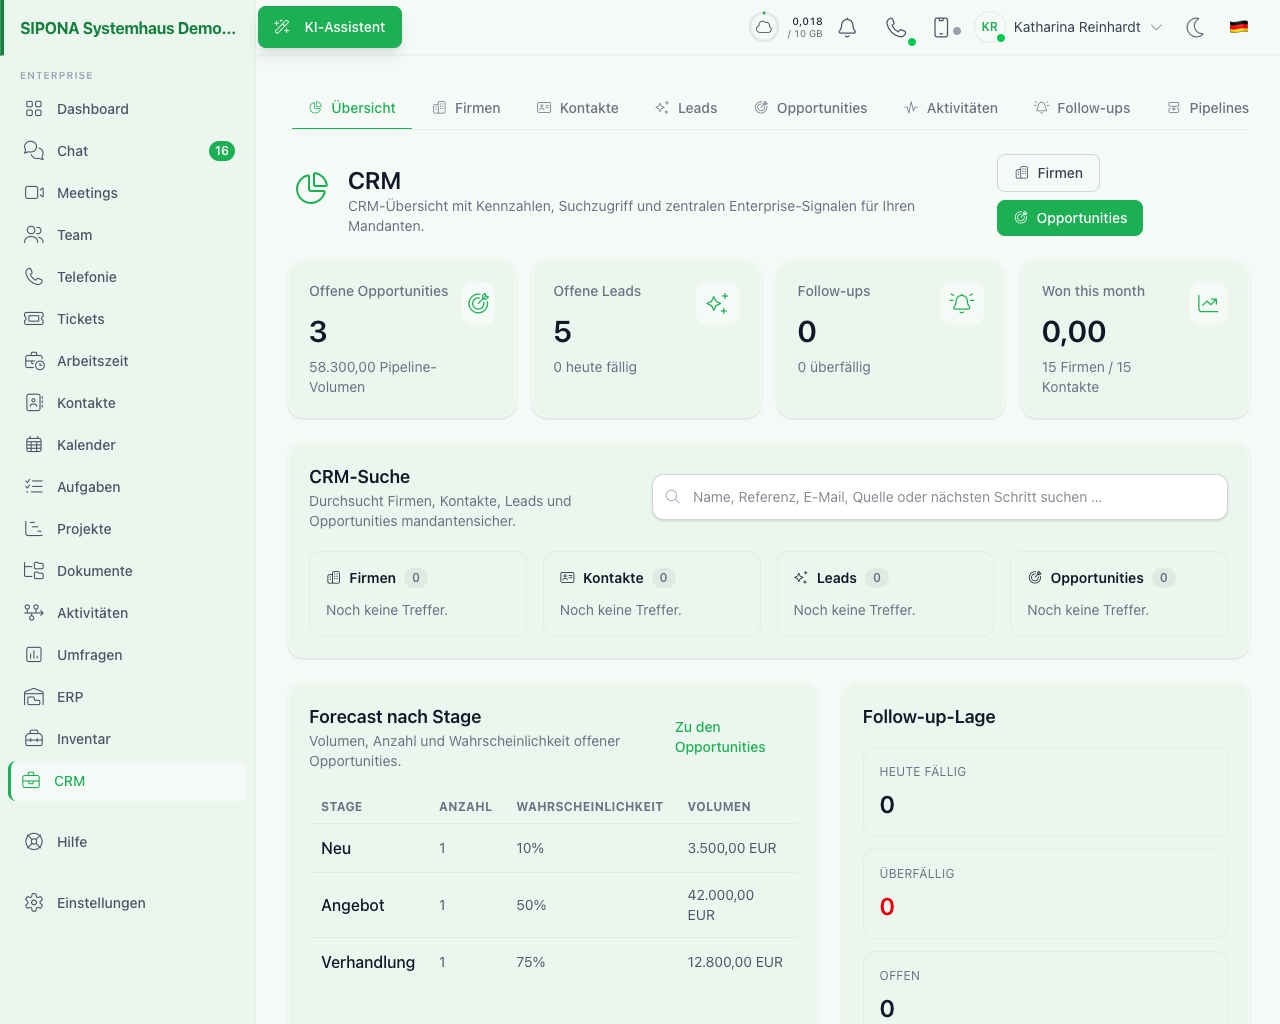Screen dimensions: 1280x1024
Task: Click the phone handset icon in header
Action: pyautogui.click(x=896, y=27)
